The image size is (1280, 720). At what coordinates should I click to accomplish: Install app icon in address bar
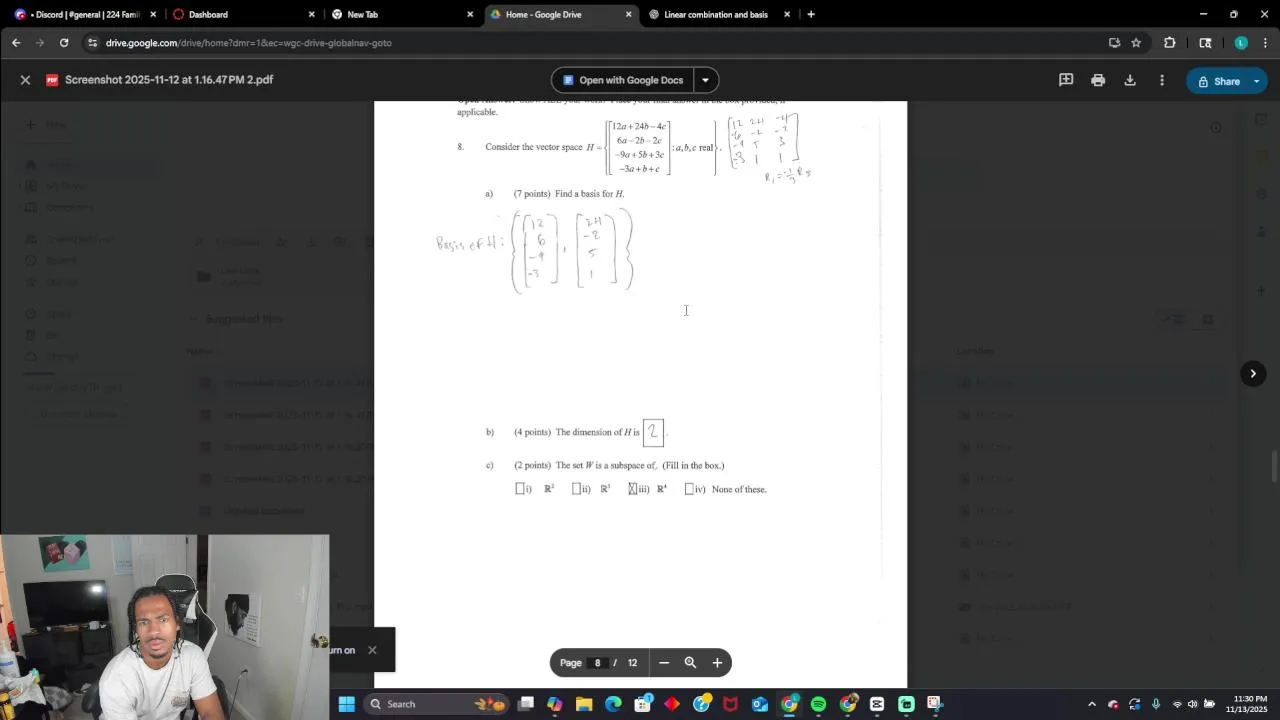(1114, 43)
